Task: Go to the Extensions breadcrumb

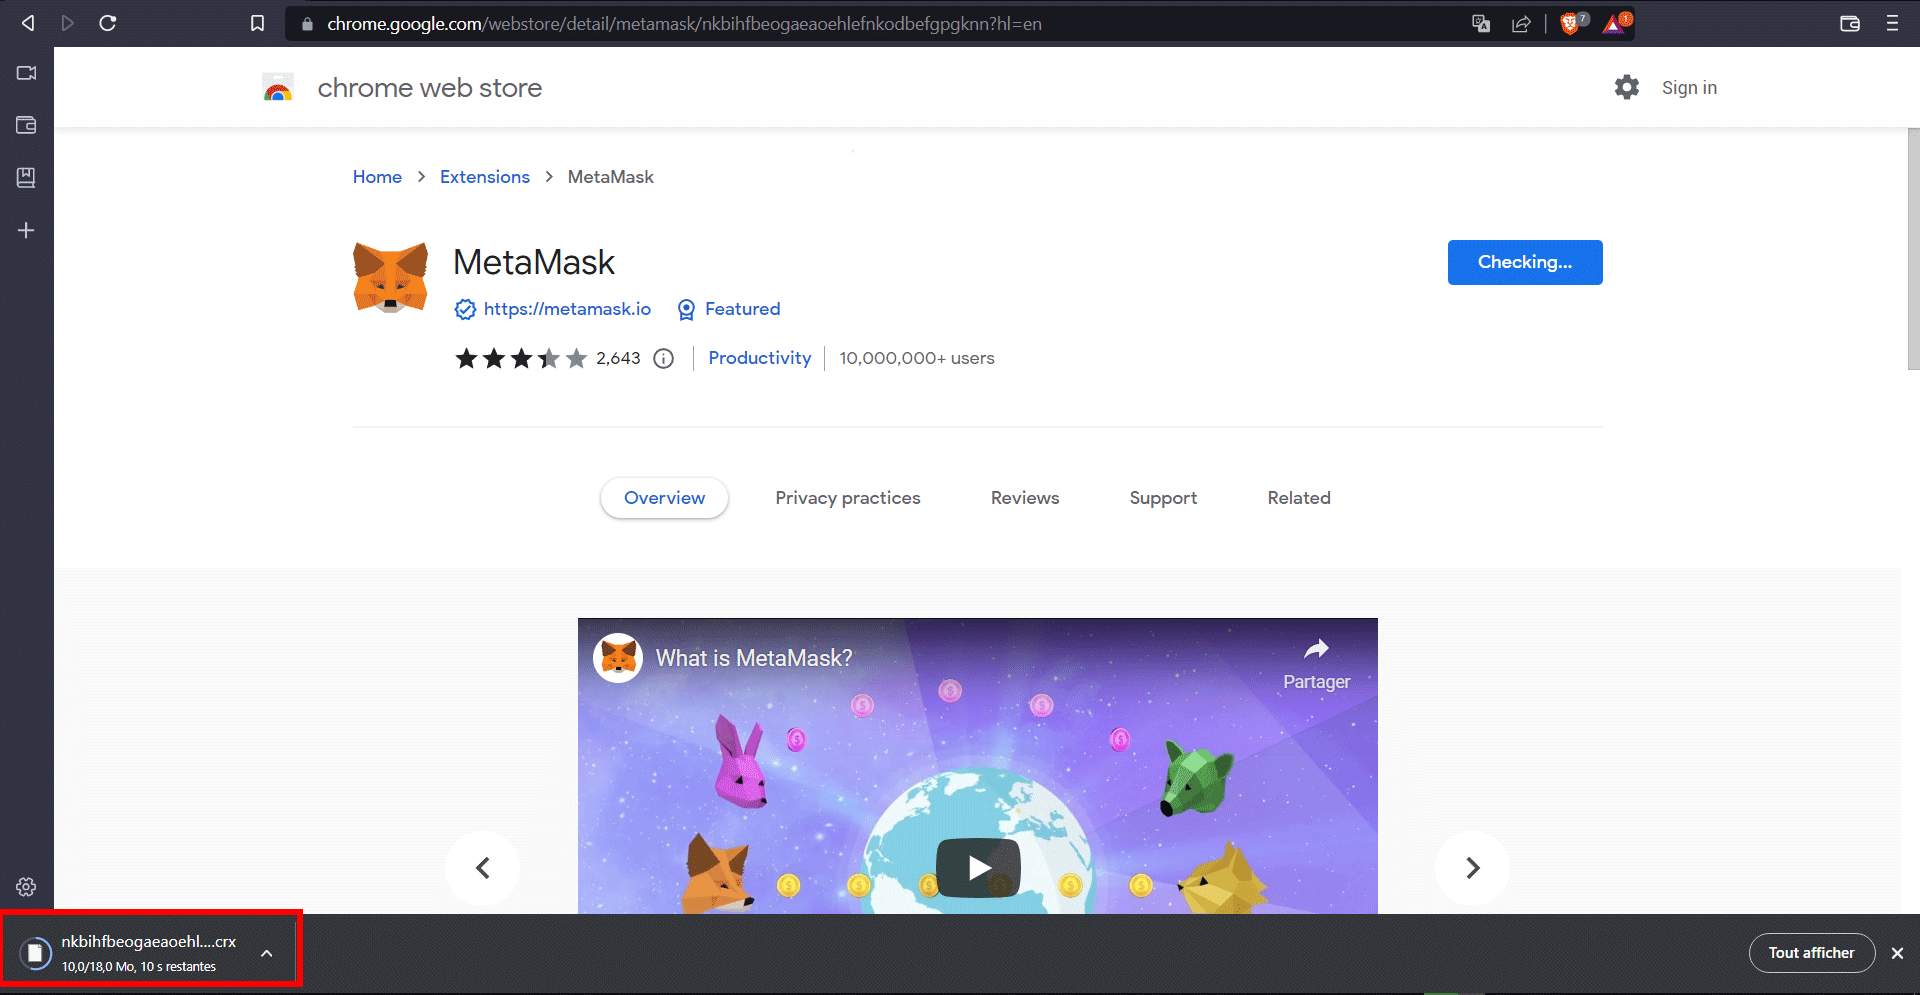Action: coord(485,177)
